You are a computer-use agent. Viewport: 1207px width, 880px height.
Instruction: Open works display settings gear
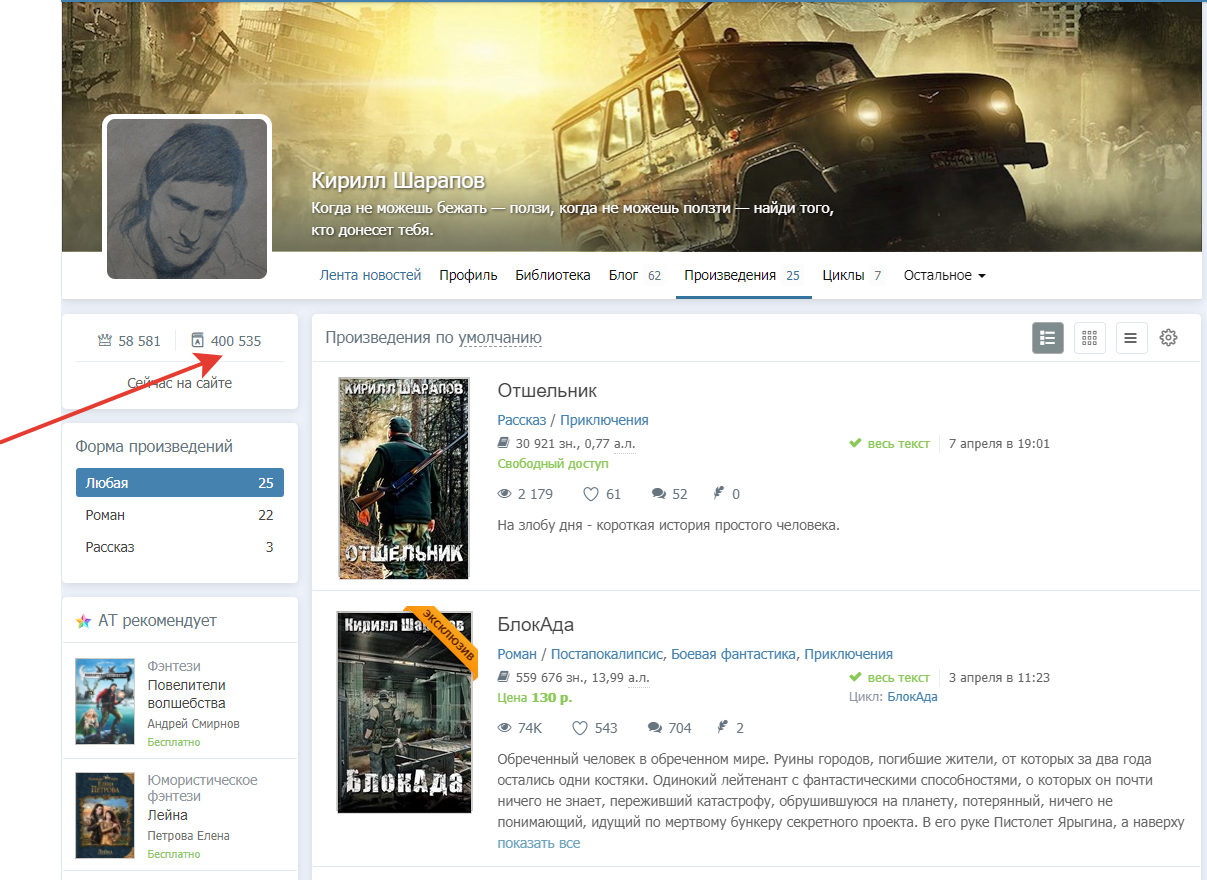(1168, 338)
